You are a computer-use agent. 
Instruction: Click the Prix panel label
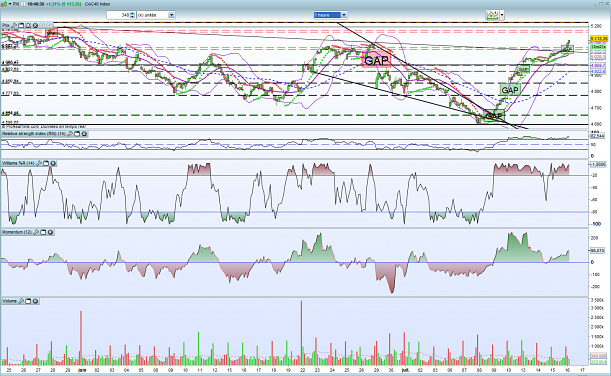(x=6, y=25)
